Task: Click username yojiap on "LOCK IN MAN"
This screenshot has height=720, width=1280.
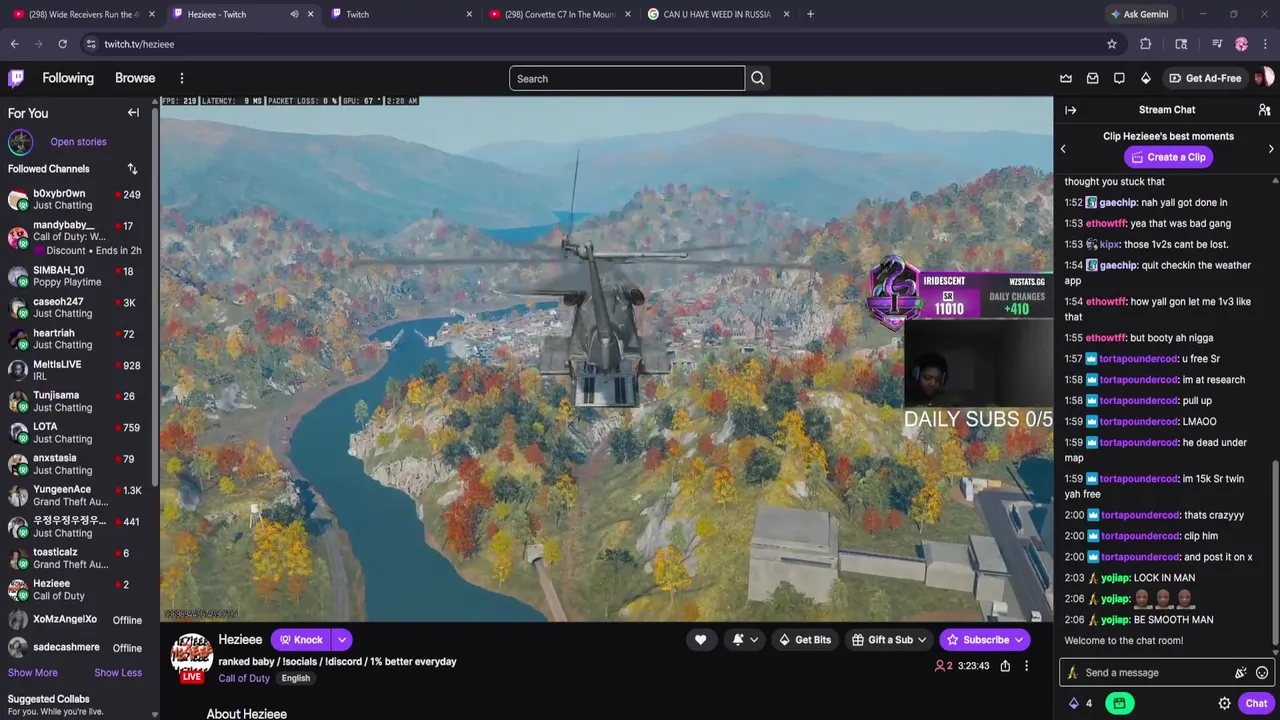Action: [1116, 578]
